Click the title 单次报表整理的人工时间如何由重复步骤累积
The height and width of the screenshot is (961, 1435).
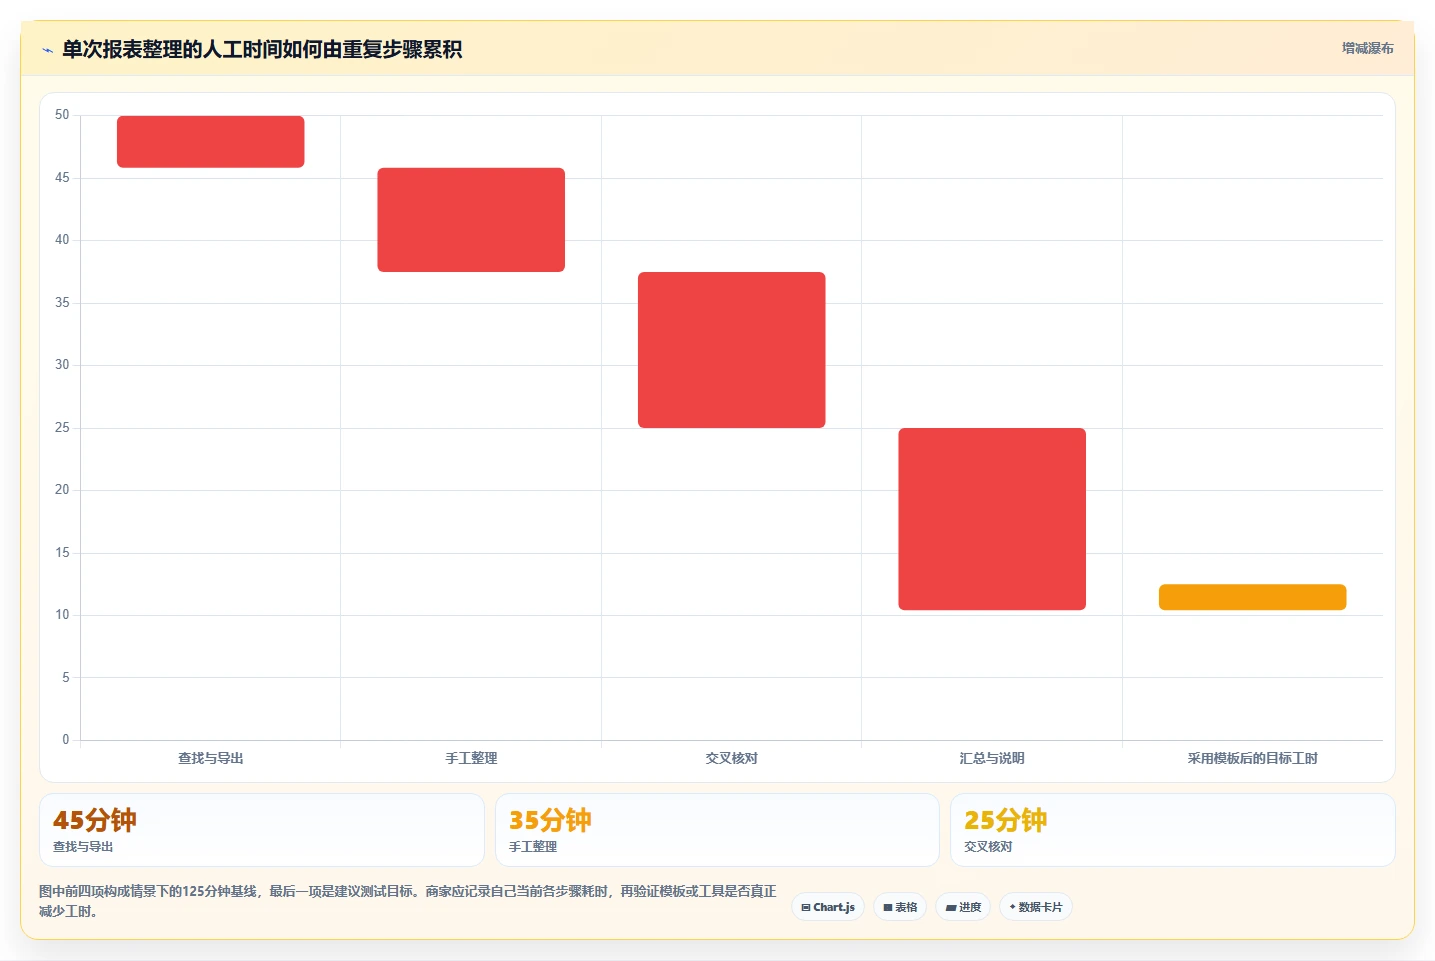pos(262,49)
